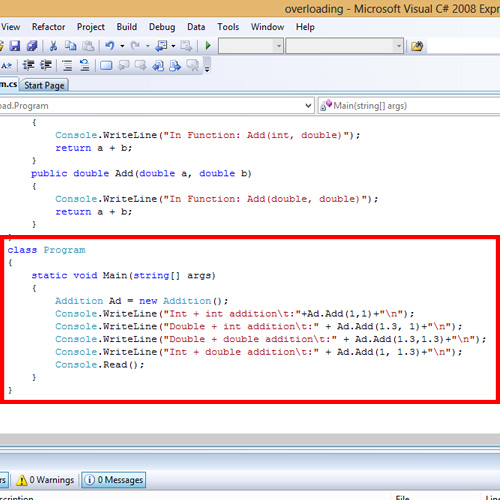Open the Refactor menu
The image size is (500, 500).
coord(48,27)
